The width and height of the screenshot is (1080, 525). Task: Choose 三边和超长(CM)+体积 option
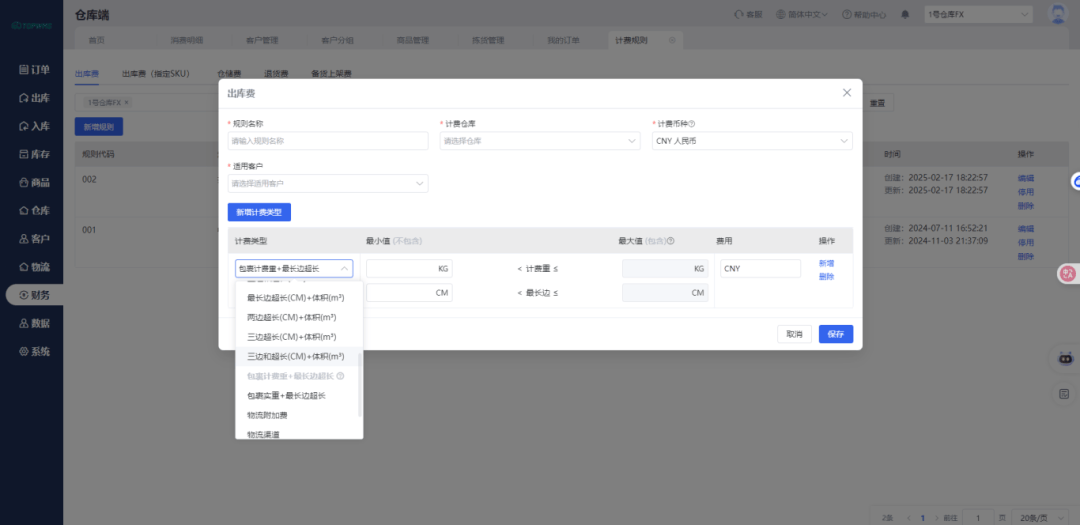(x=296, y=356)
